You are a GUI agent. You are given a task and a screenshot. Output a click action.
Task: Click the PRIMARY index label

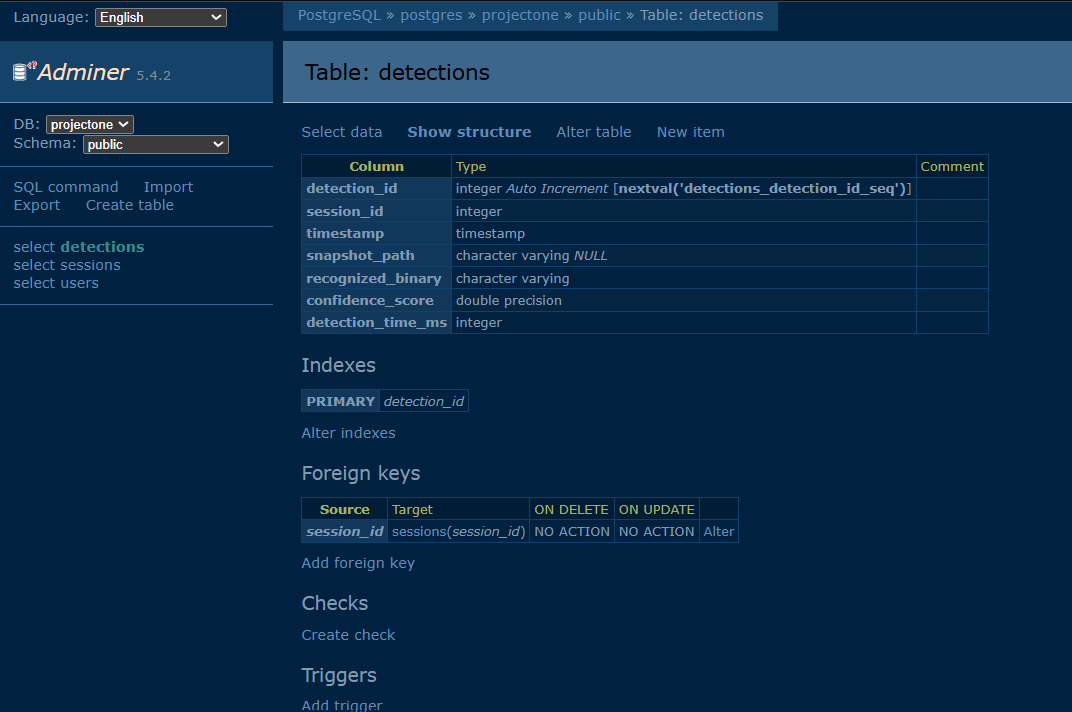(340, 401)
